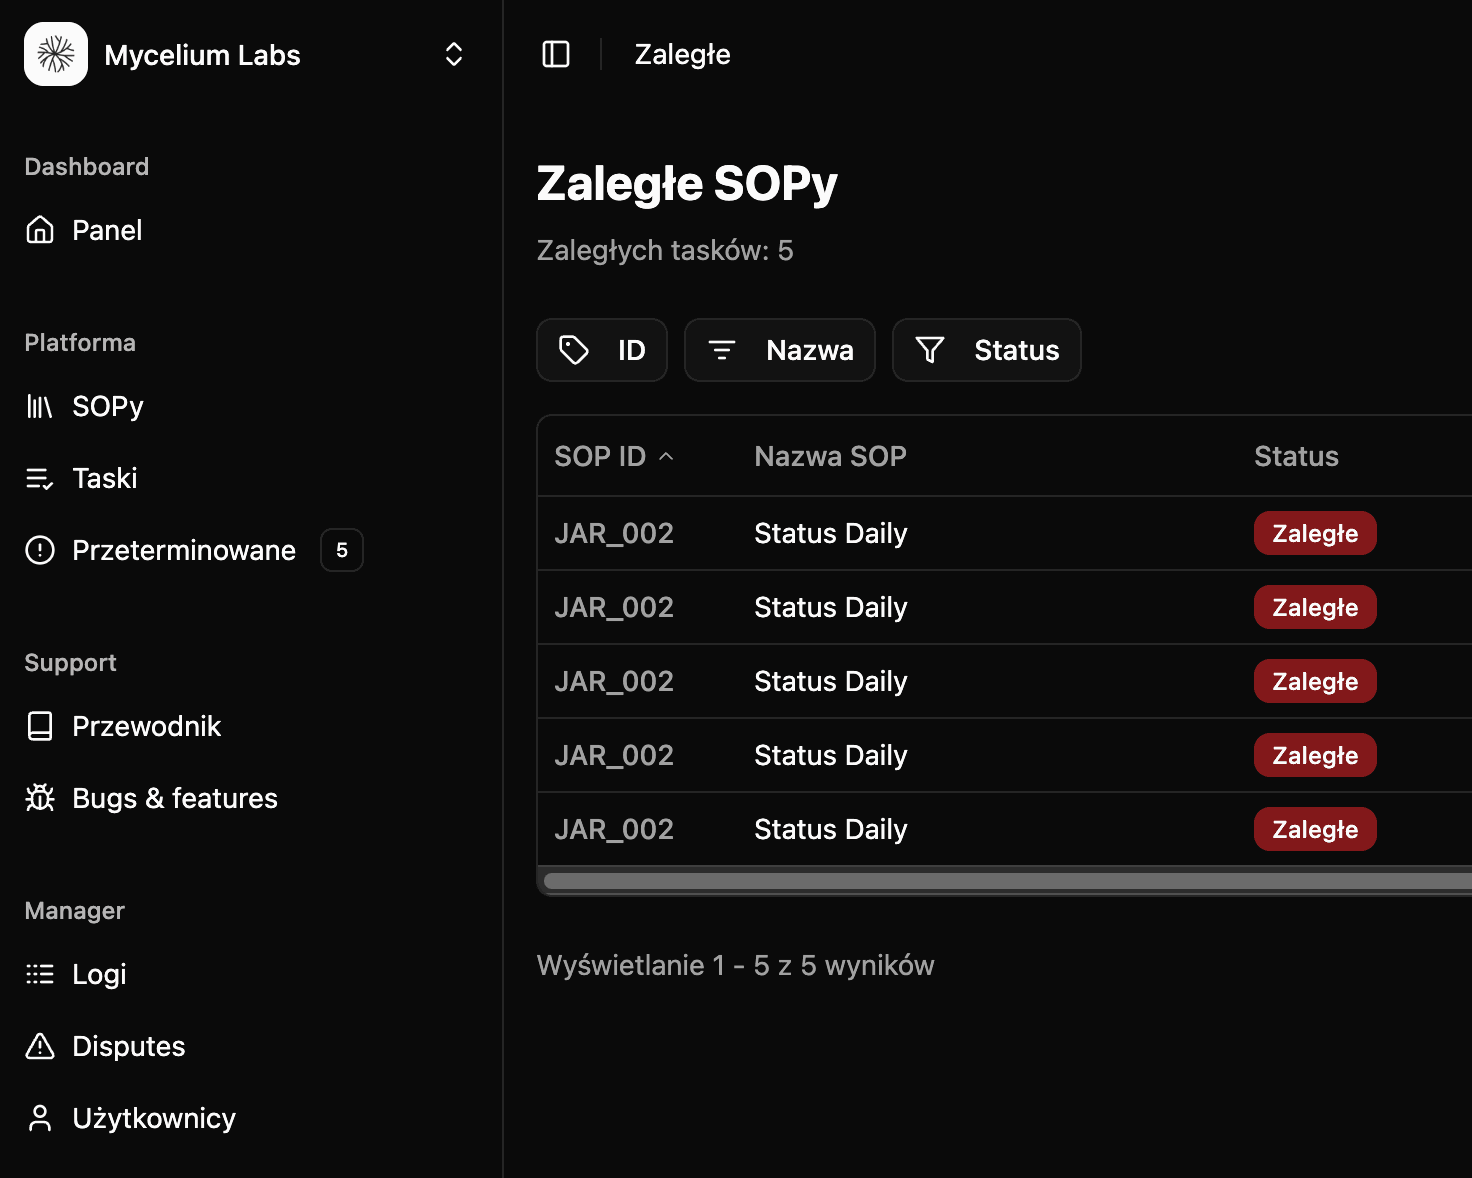
Task: Click the book icon beside Przewodnik
Action: click(x=40, y=726)
